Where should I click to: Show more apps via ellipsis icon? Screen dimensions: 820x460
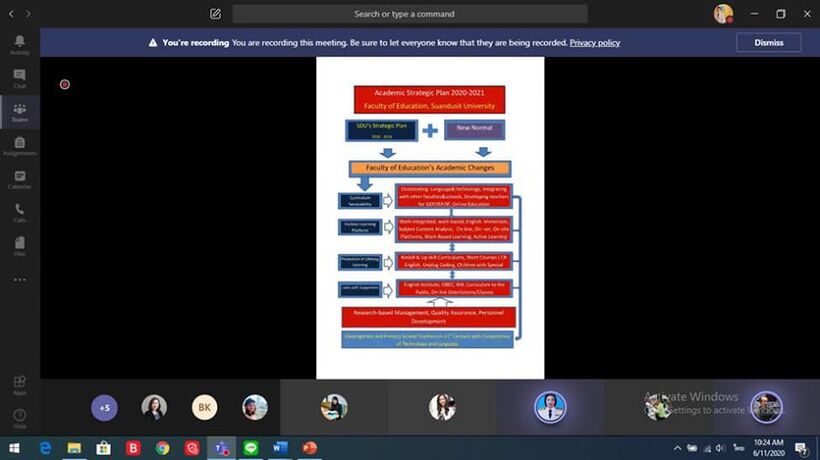point(19,280)
